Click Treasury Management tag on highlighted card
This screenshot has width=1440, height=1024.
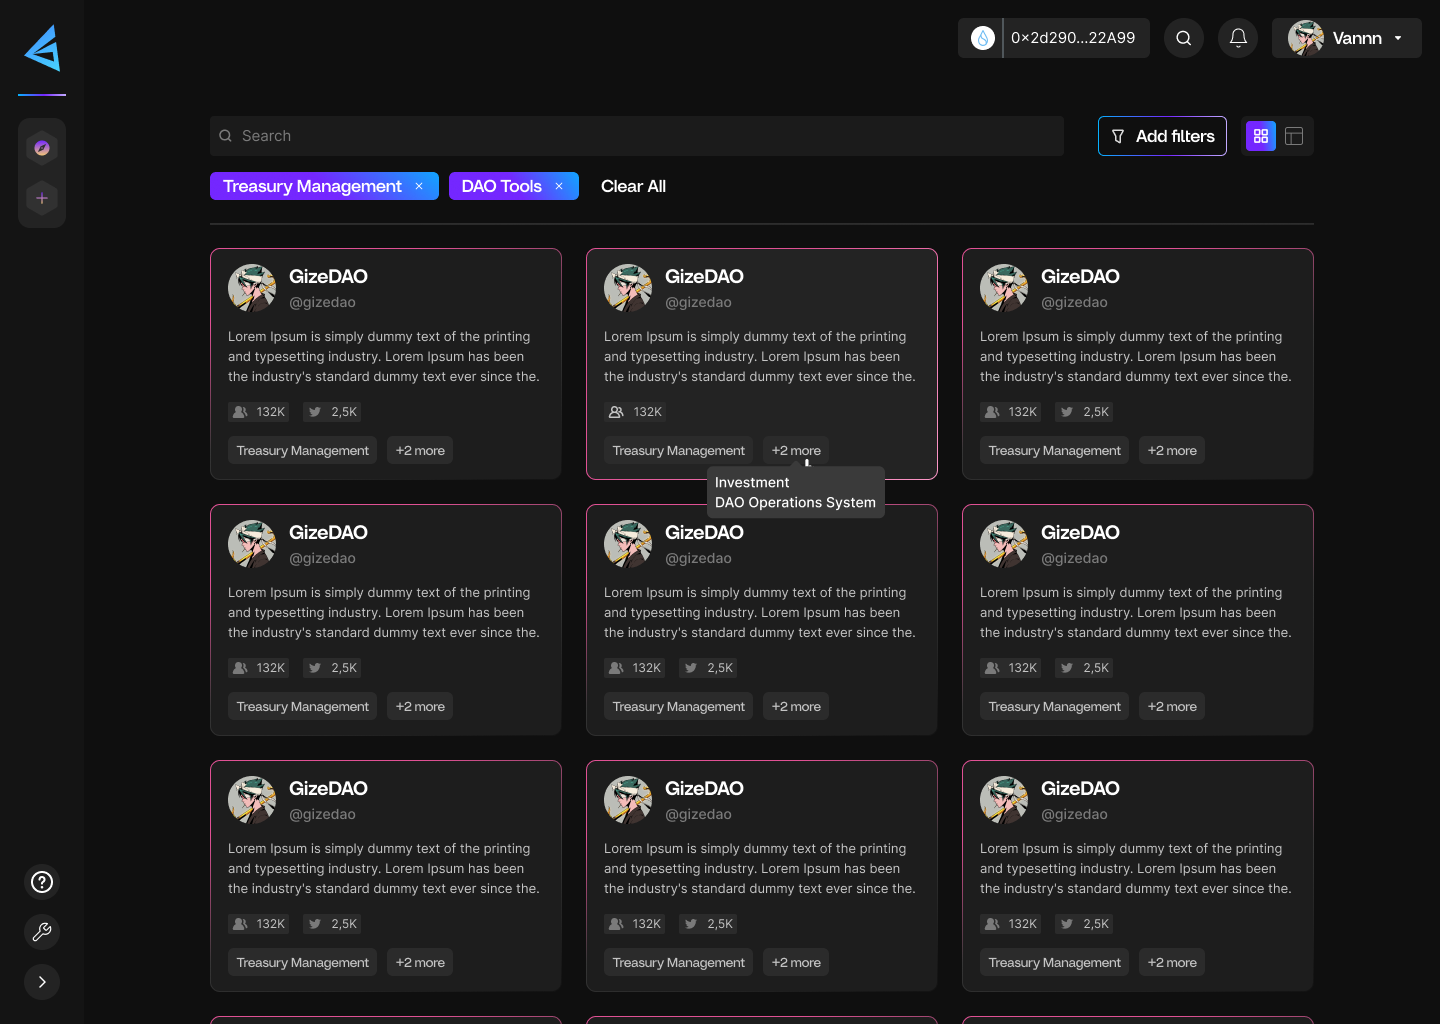point(679,451)
